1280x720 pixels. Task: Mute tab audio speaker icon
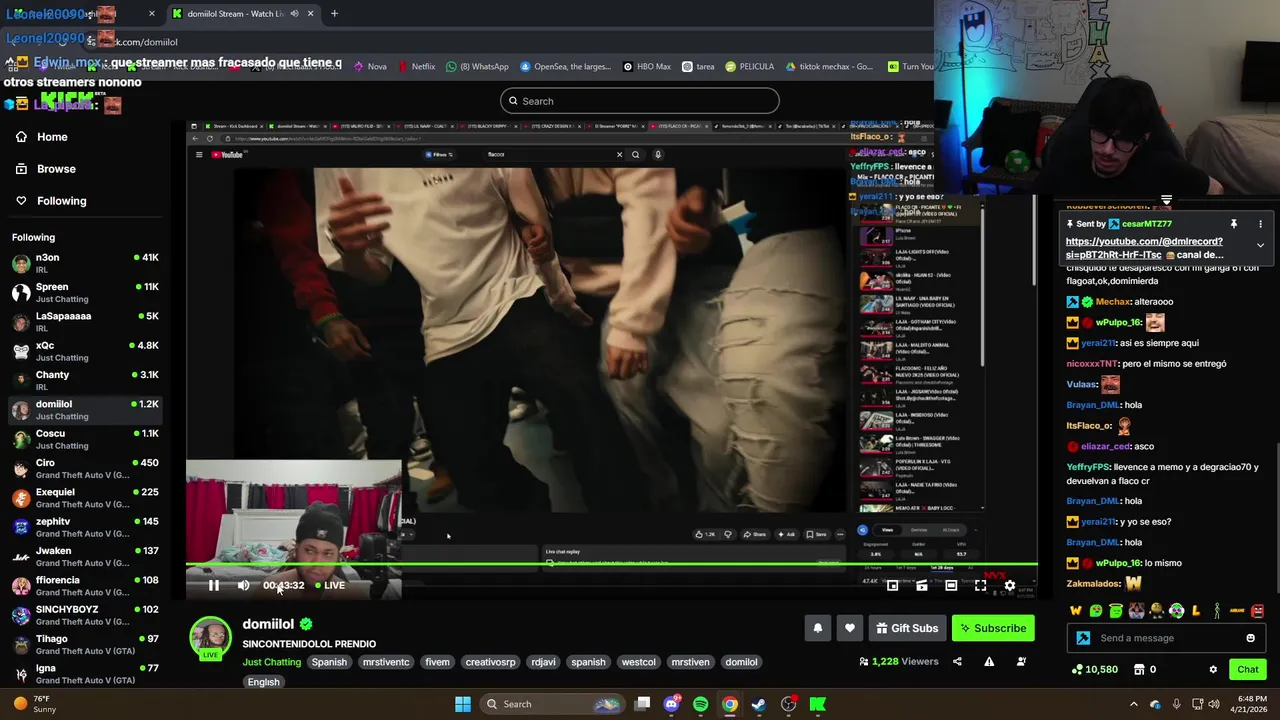click(x=294, y=14)
